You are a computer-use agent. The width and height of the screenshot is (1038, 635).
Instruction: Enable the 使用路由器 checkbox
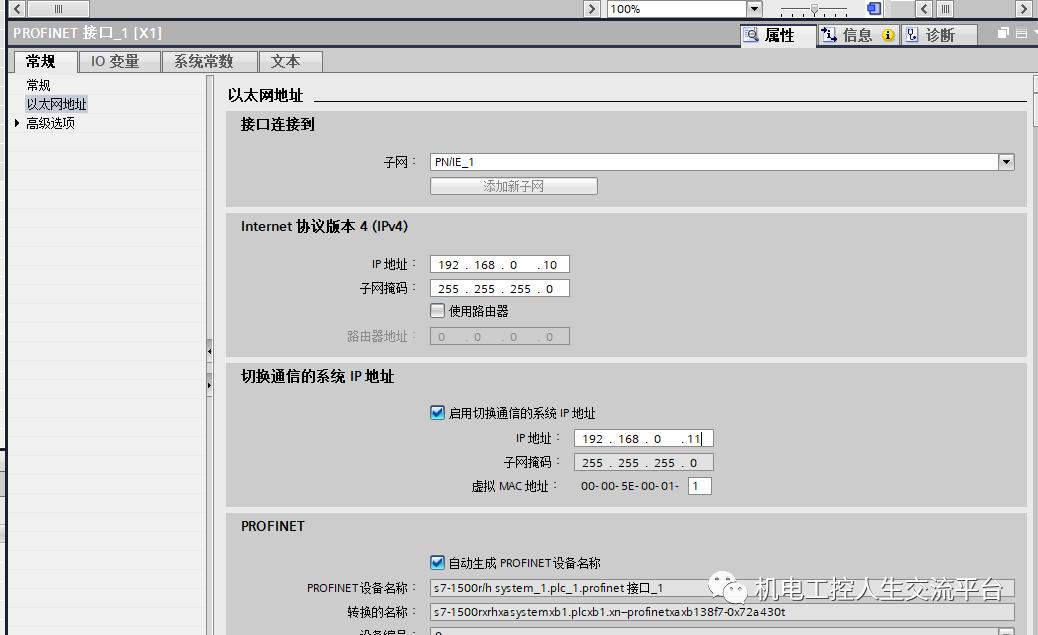437,310
